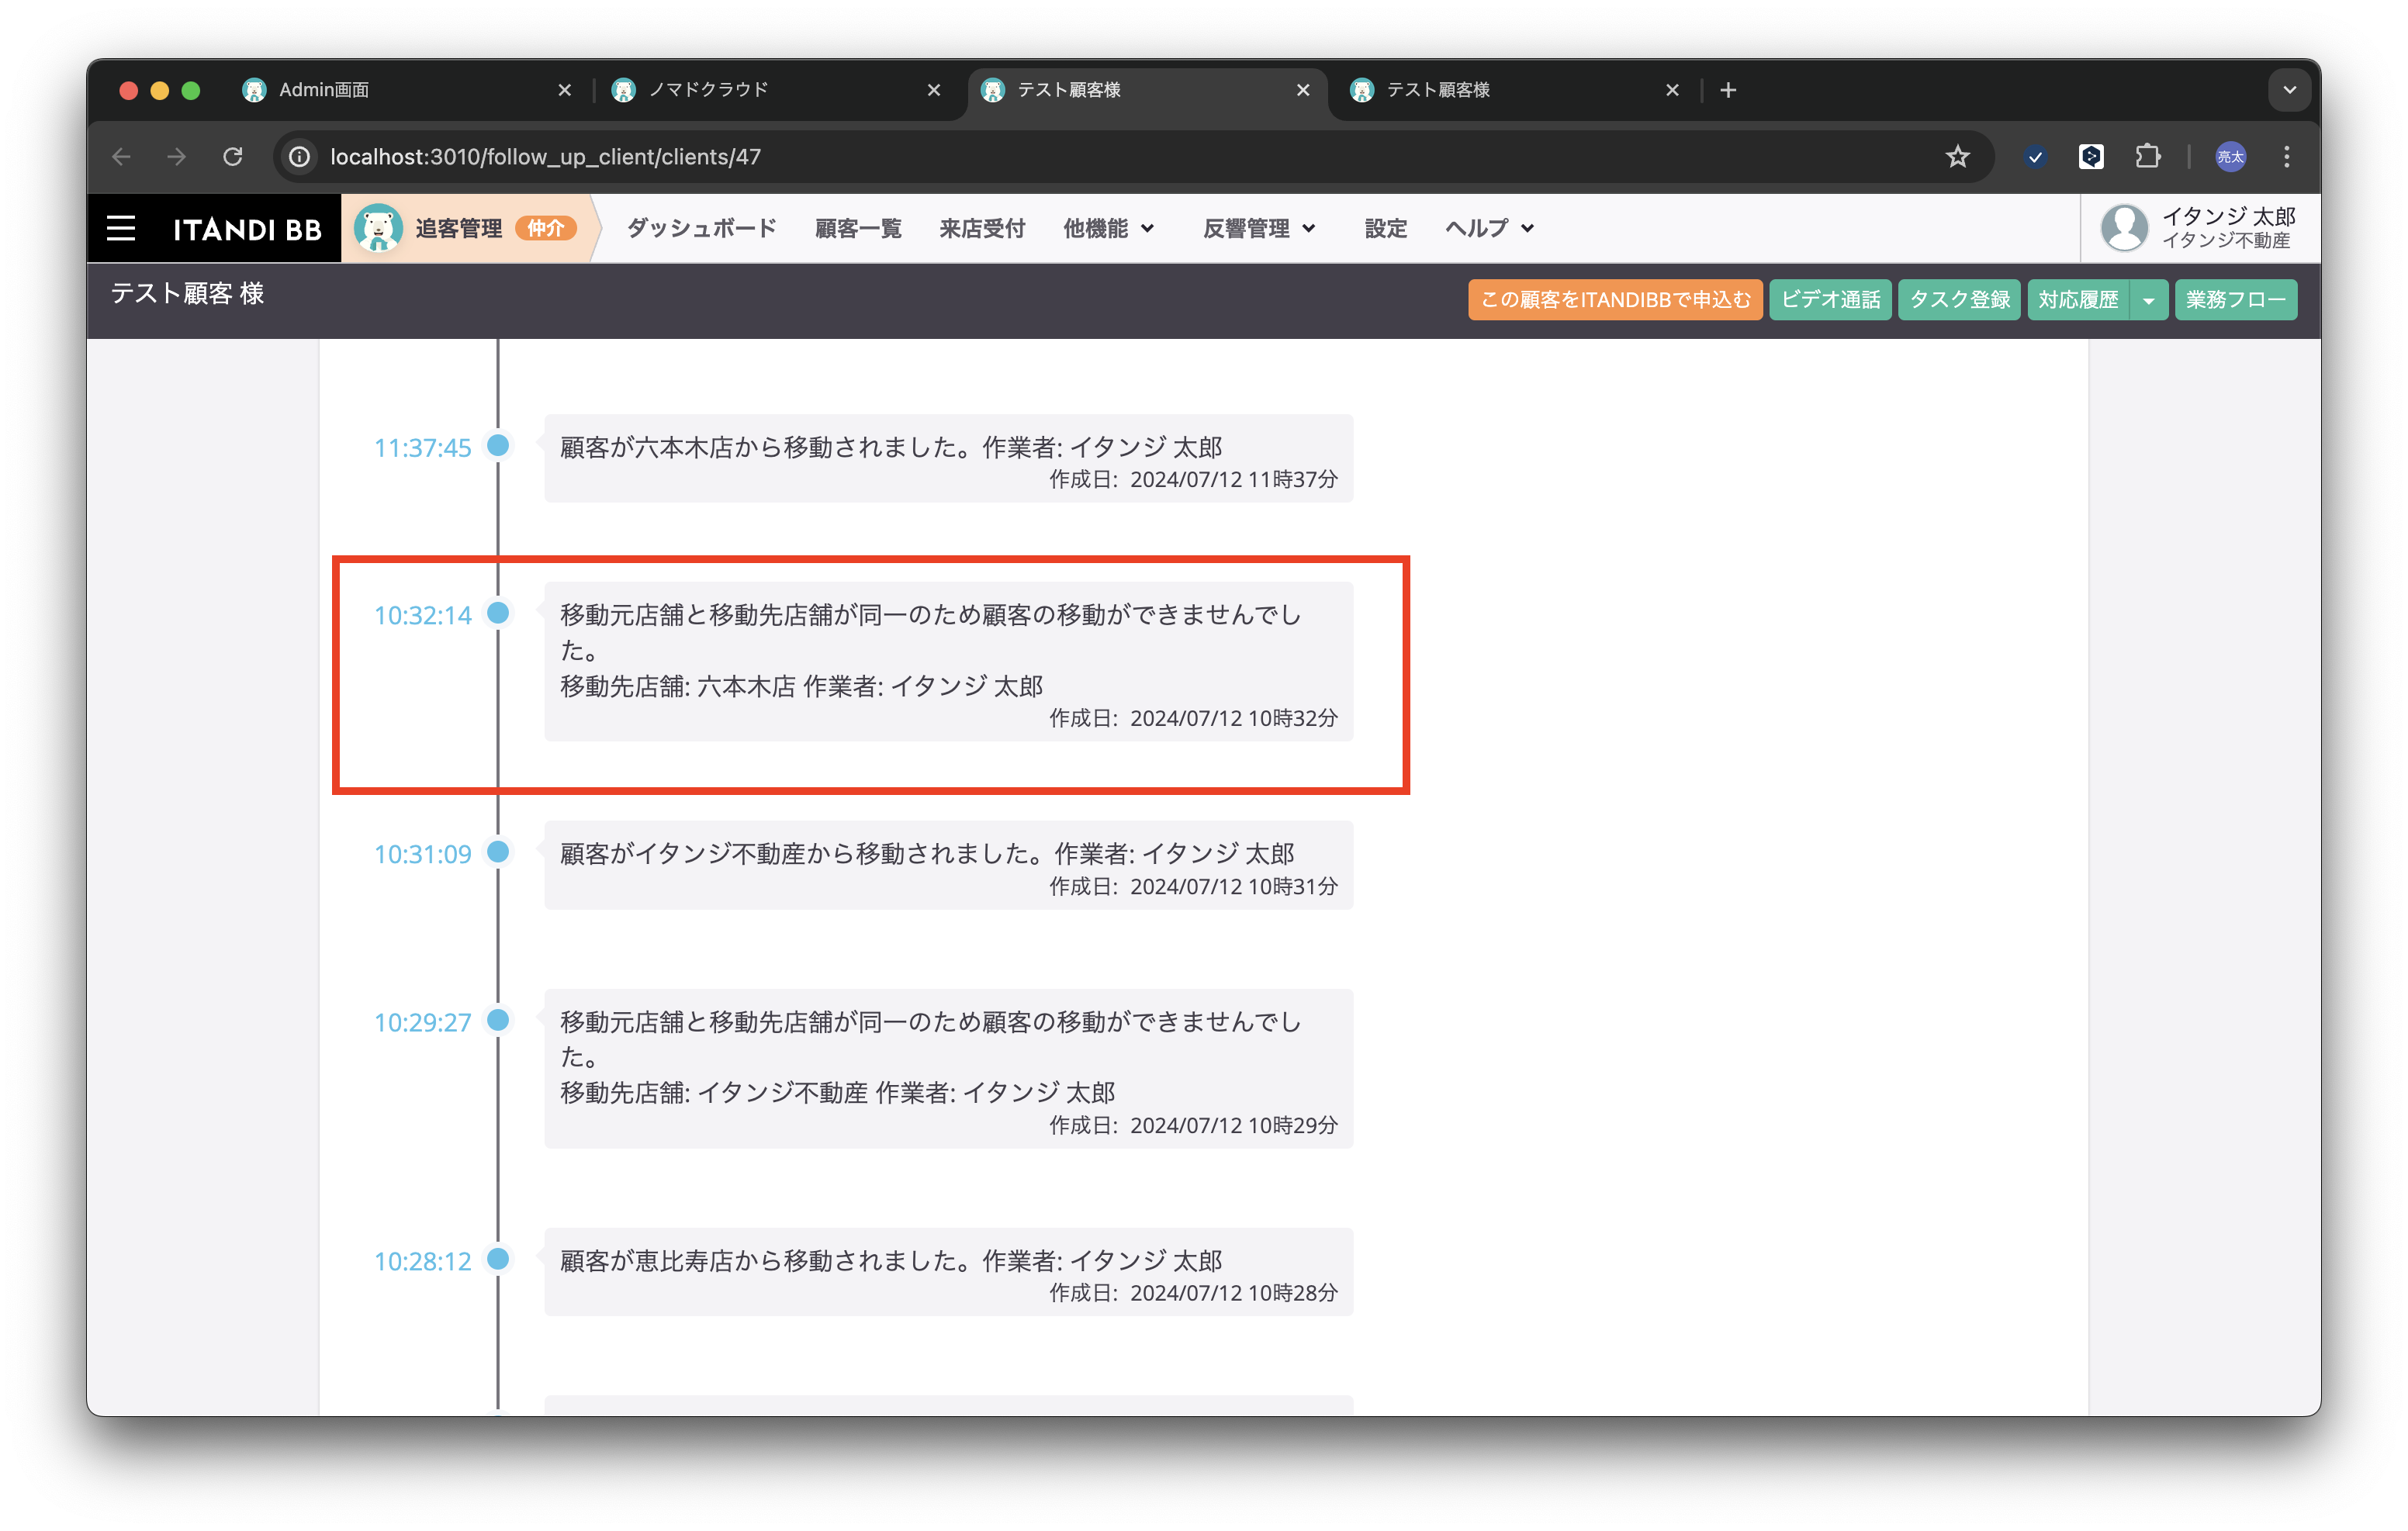
Task: Click the 業務フロー button
Action: coord(2235,300)
